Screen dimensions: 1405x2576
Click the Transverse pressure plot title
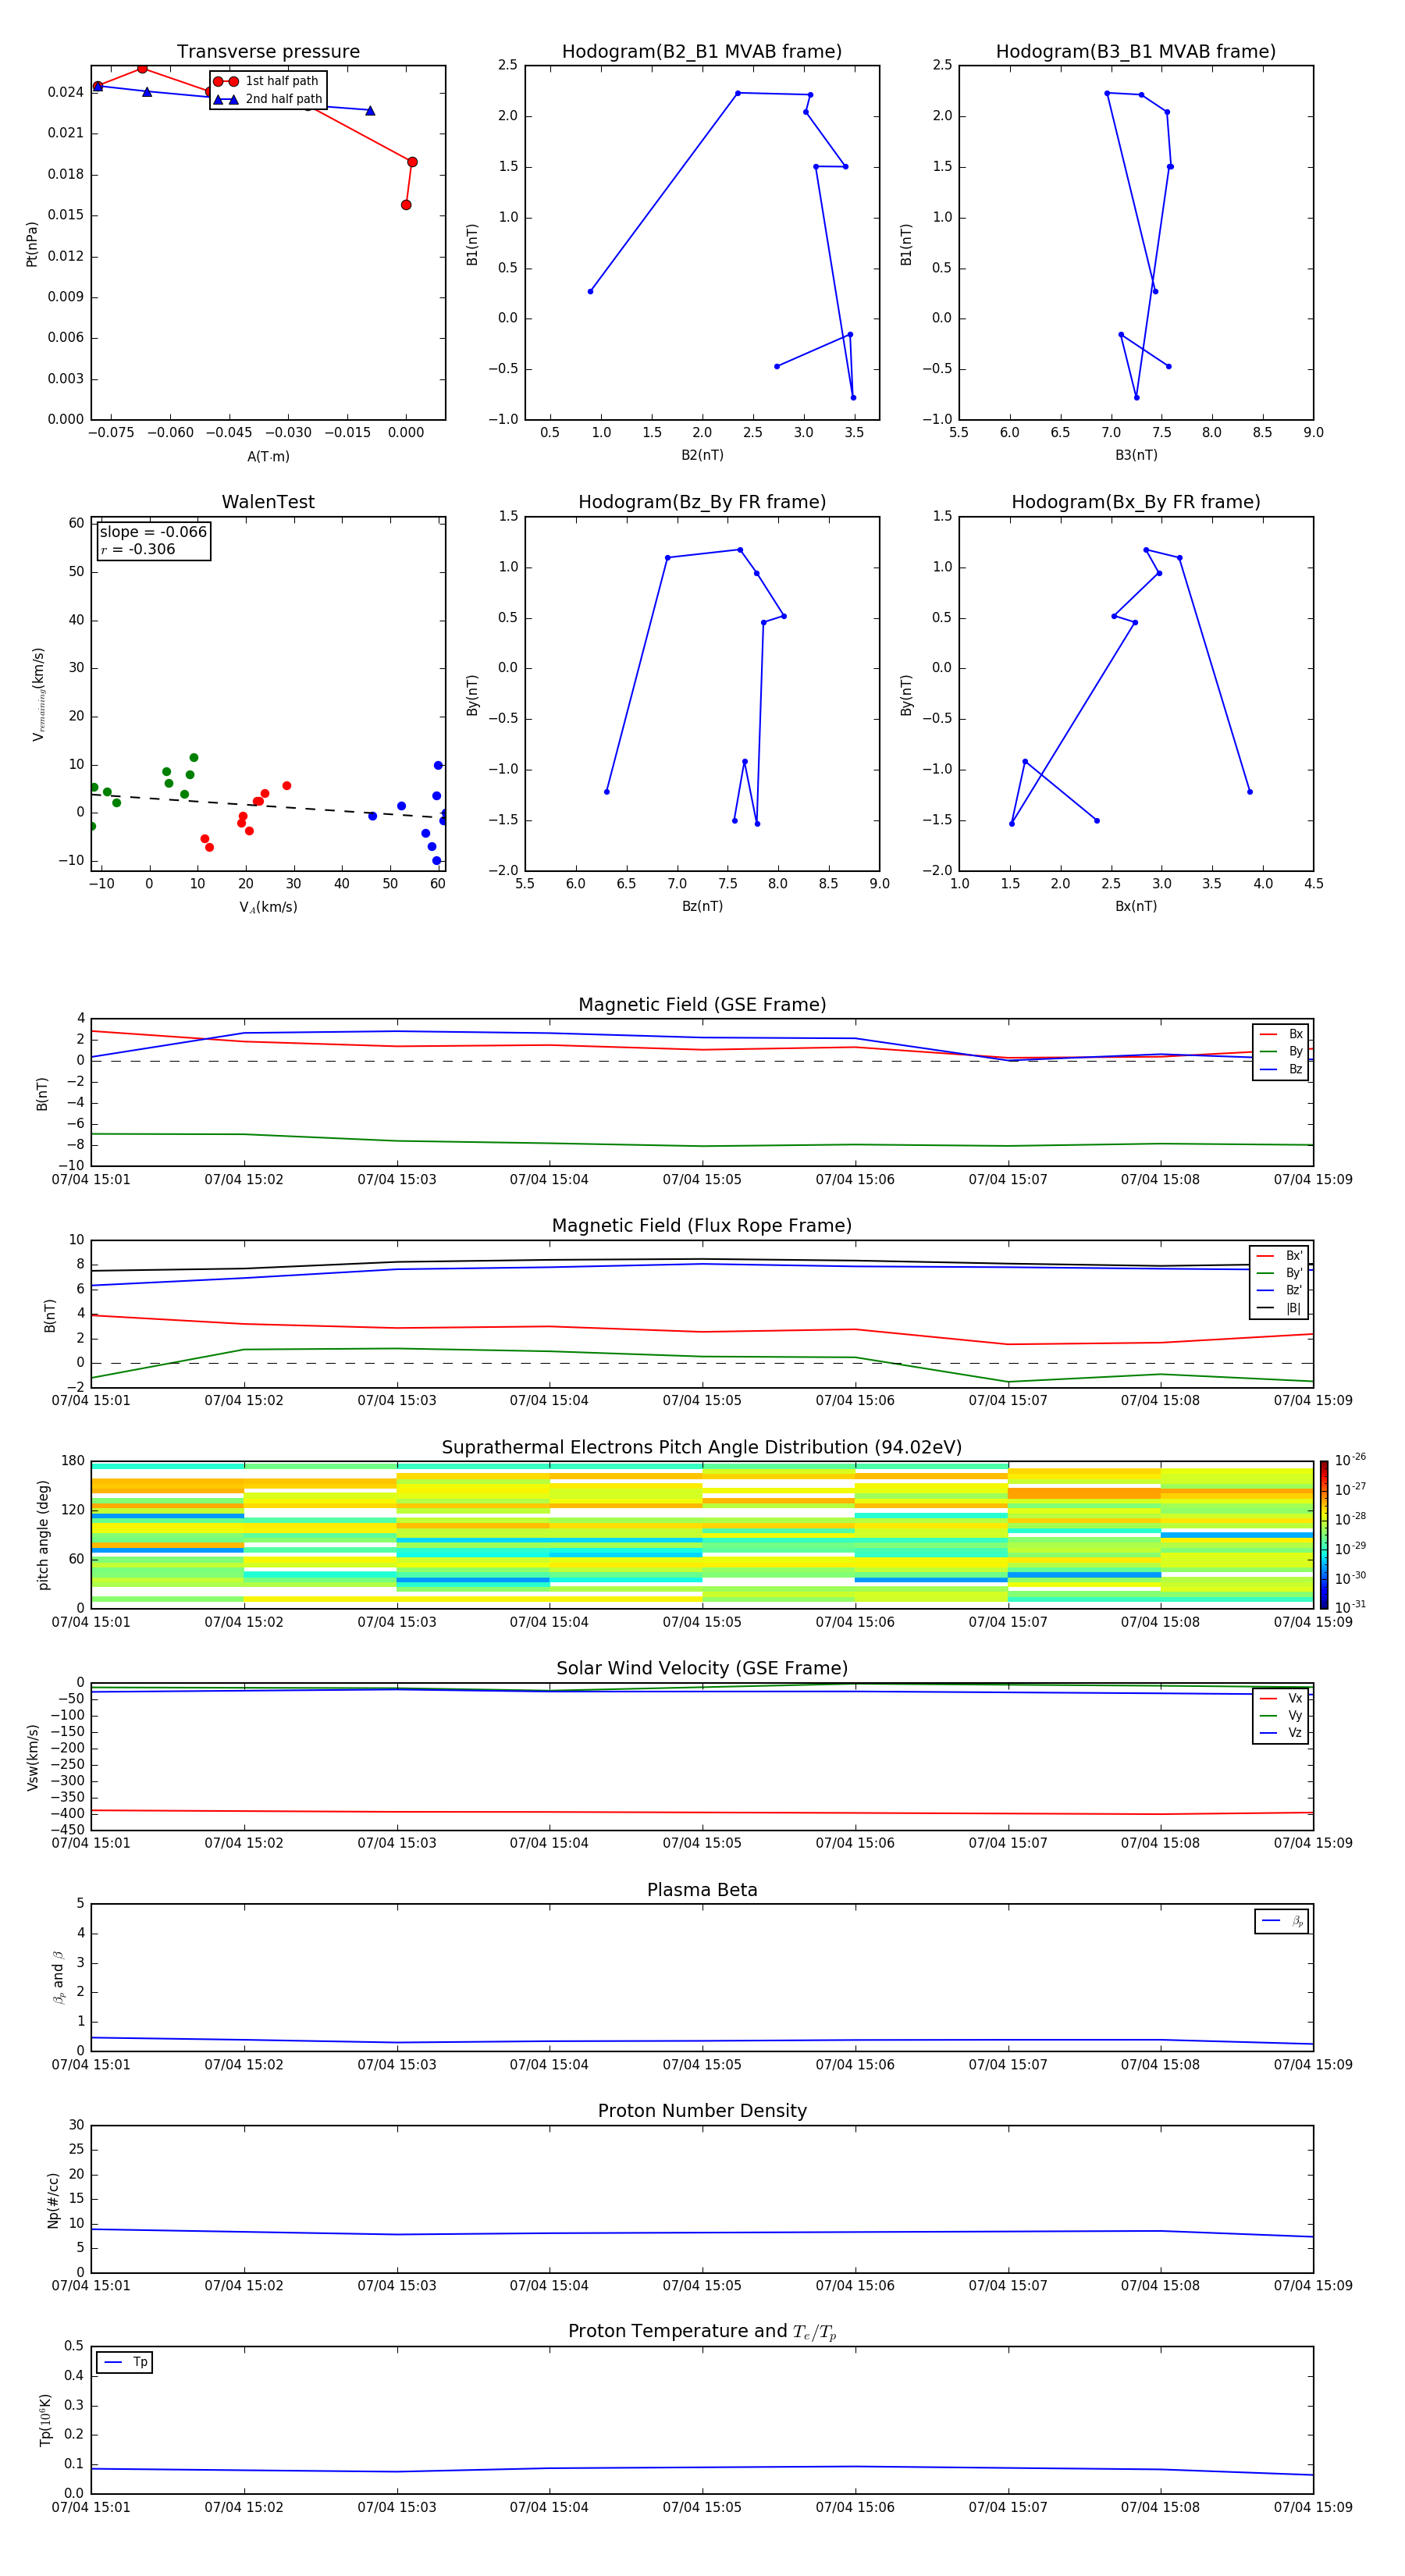coord(268,52)
